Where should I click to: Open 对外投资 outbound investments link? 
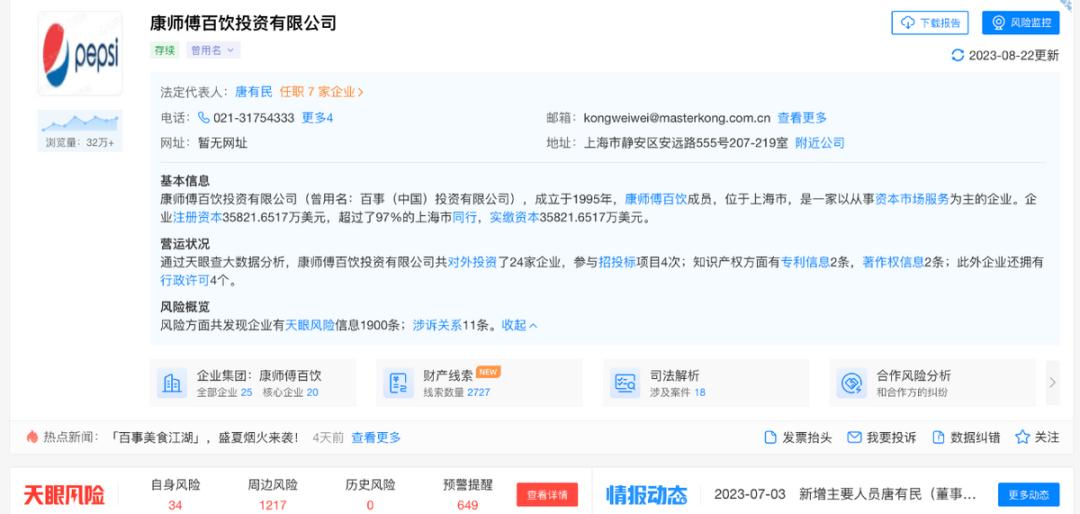[x=472, y=262]
